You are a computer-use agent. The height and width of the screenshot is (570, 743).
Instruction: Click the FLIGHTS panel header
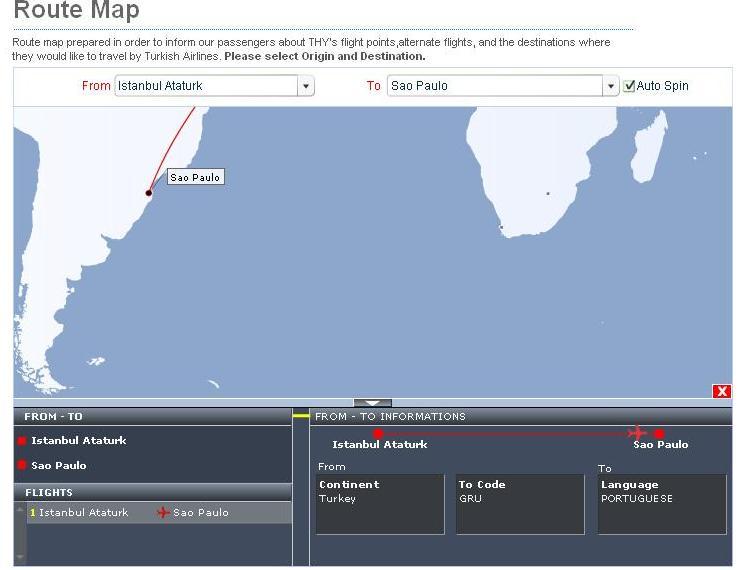coord(153,492)
